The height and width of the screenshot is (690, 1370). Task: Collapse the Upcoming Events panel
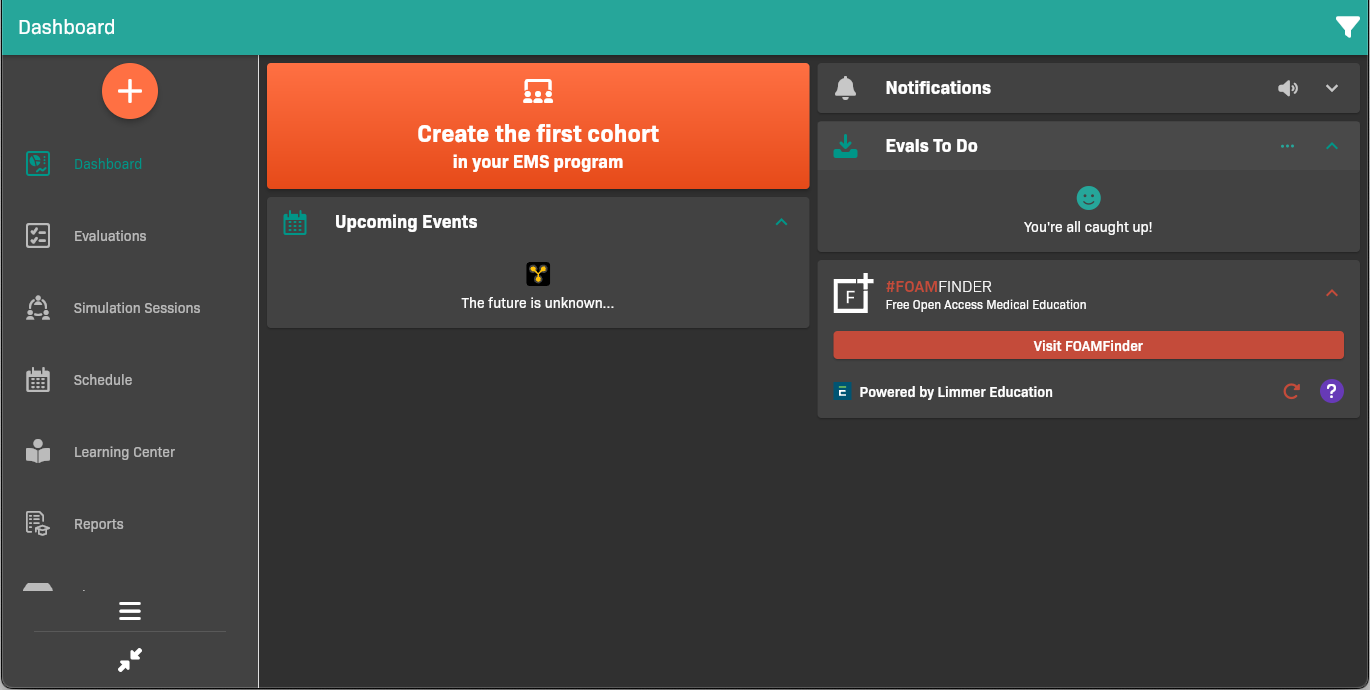pos(782,222)
